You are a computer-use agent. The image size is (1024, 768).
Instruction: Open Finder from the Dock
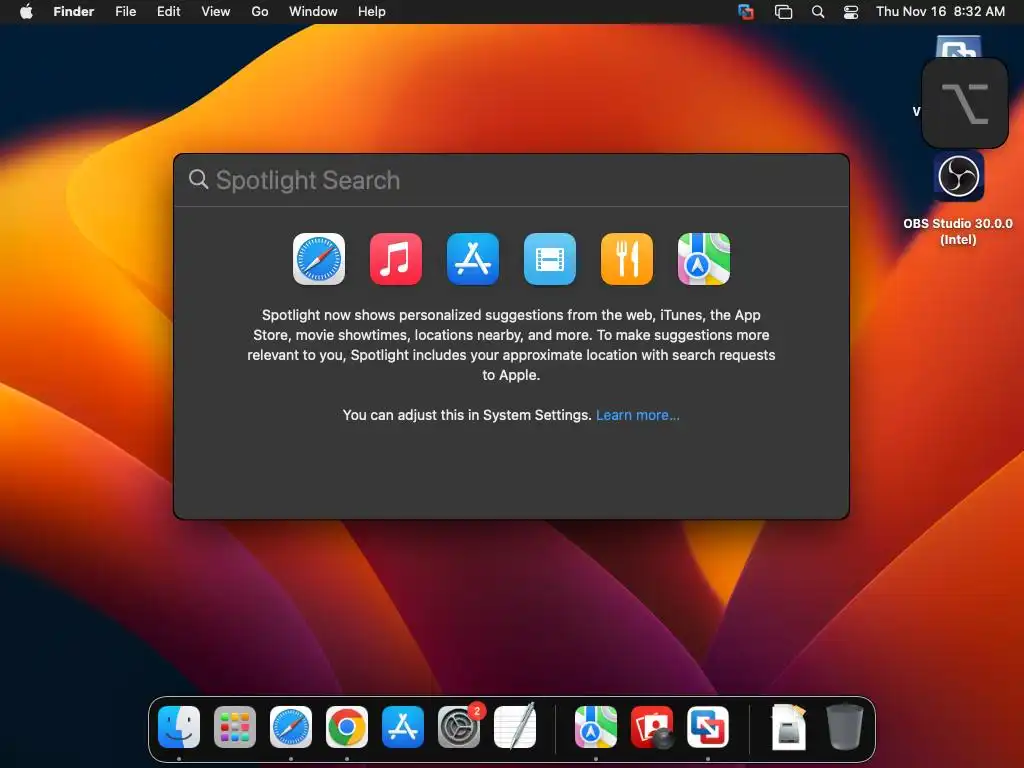pyautogui.click(x=179, y=727)
